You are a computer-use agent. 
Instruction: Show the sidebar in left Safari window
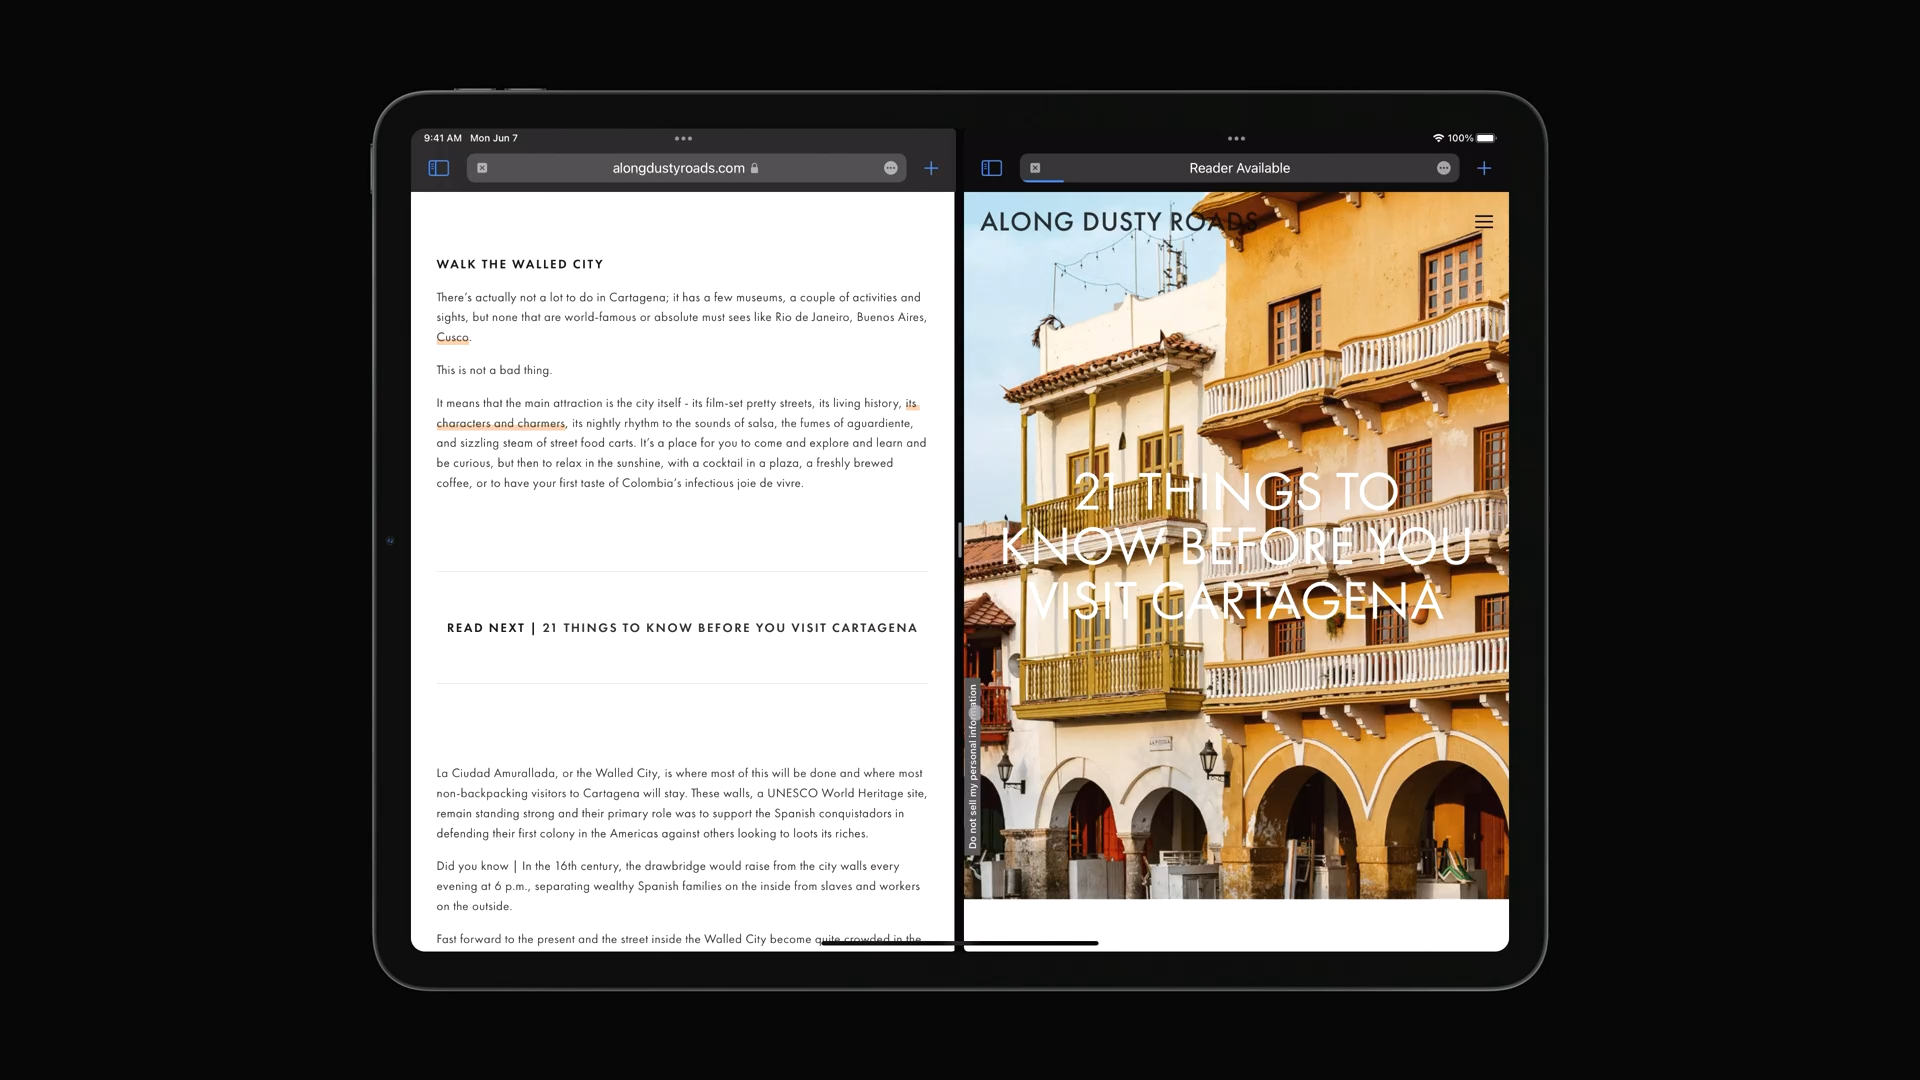(438, 168)
